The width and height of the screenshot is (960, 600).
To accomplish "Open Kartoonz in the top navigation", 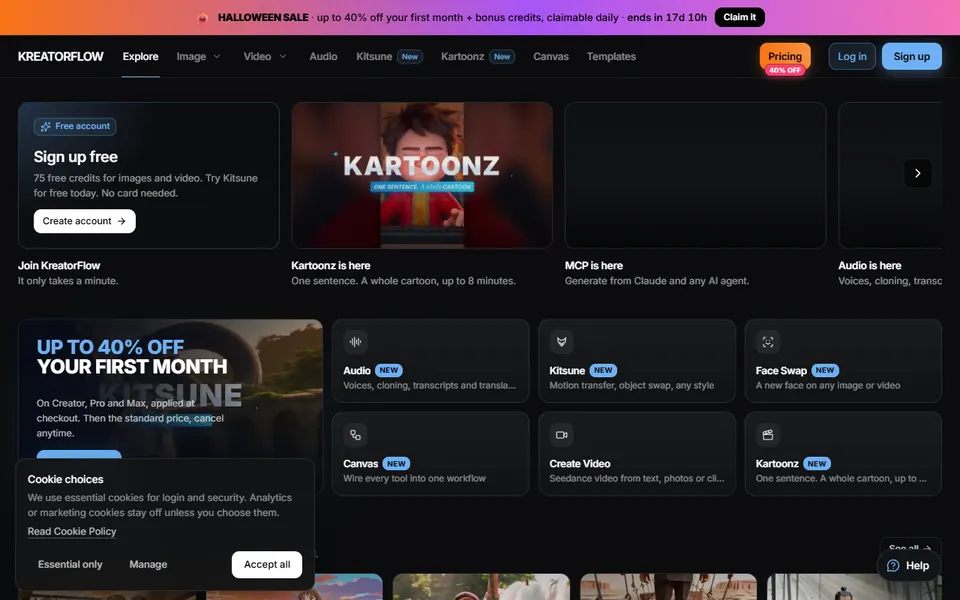I will click(x=462, y=56).
